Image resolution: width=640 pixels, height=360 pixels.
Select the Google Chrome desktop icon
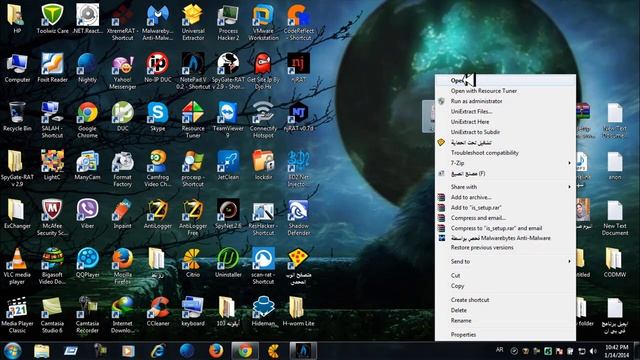point(87,120)
